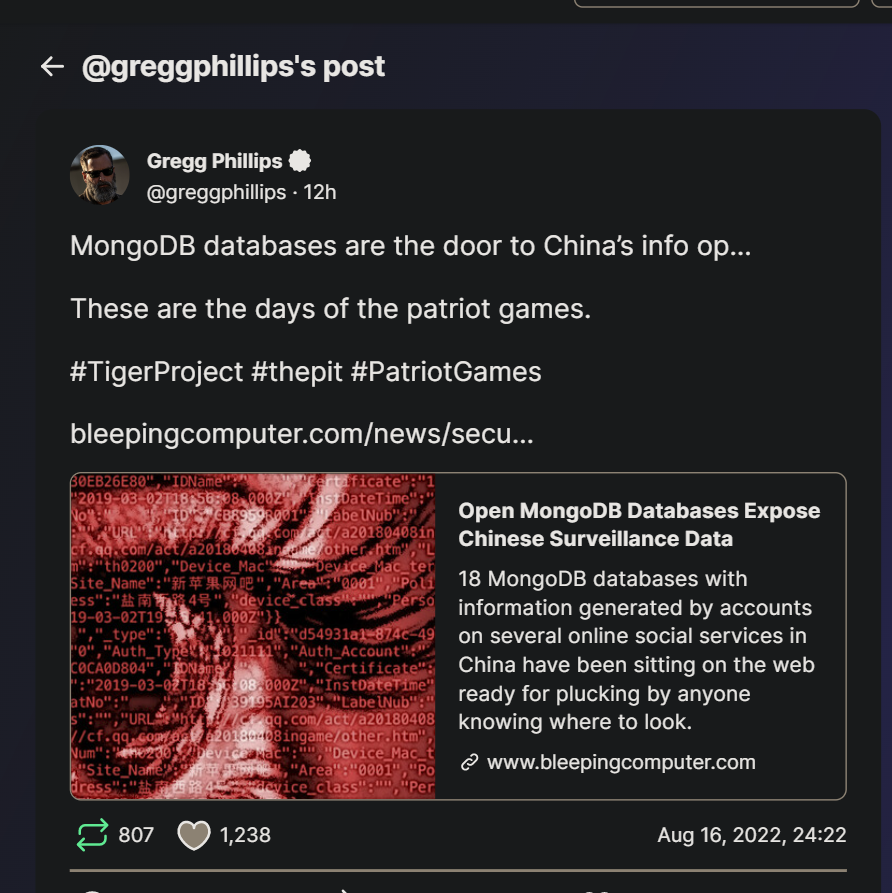The width and height of the screenshot is (892, 893).
Task: Click the green repost icon
Action: coord(92,835)
